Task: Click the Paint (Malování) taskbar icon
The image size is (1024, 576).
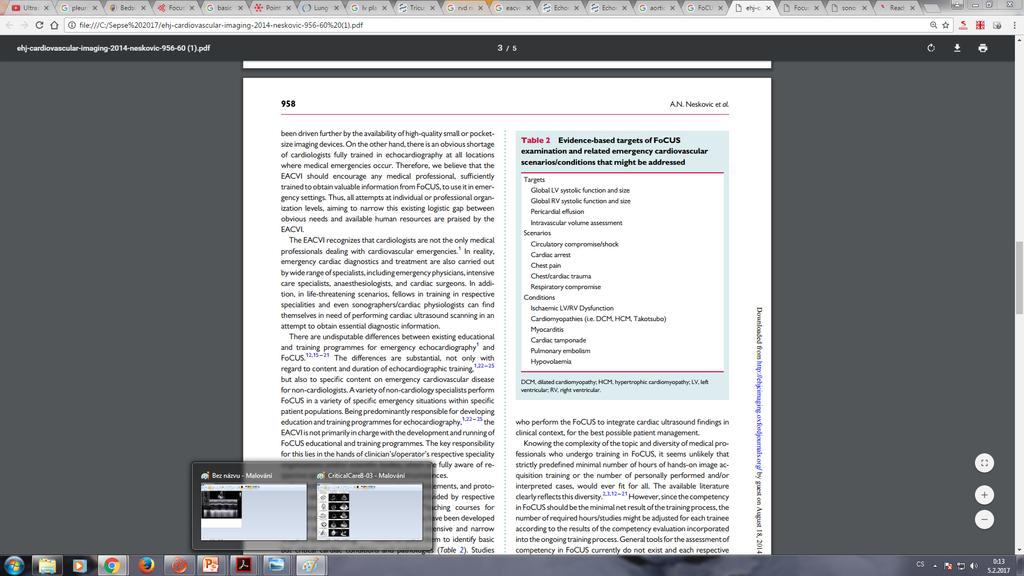Action: point(310,565)
